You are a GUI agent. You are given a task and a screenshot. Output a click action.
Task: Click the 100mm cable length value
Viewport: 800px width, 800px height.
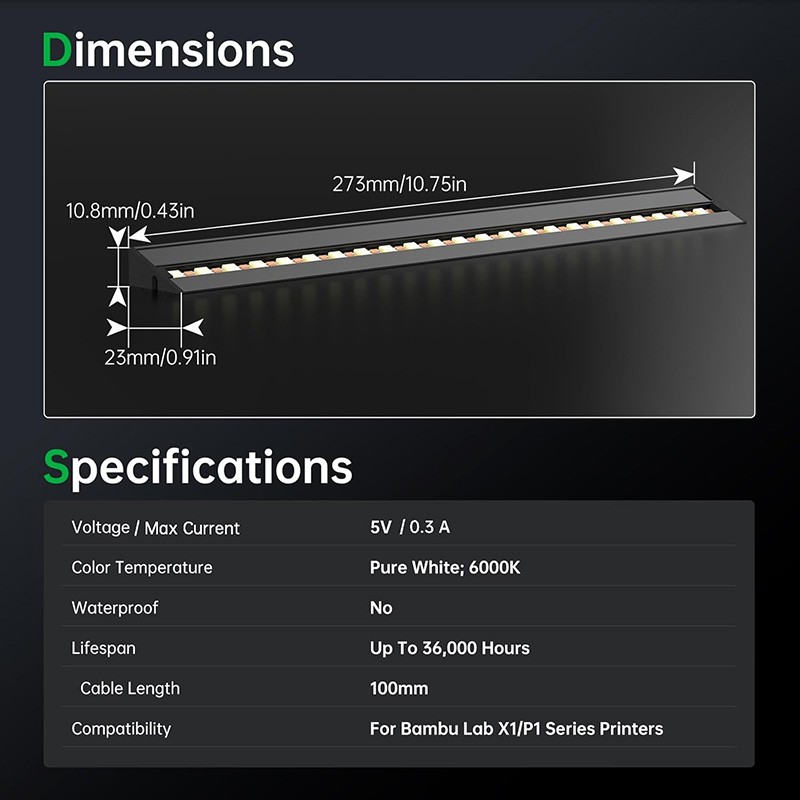tap(399, 688)
